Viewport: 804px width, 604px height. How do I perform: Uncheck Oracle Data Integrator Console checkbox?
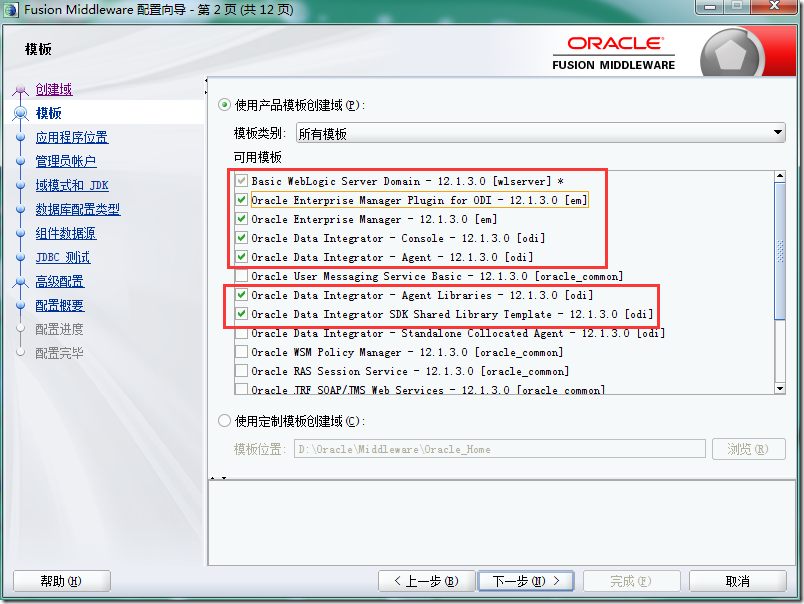(x=242, y=237)
